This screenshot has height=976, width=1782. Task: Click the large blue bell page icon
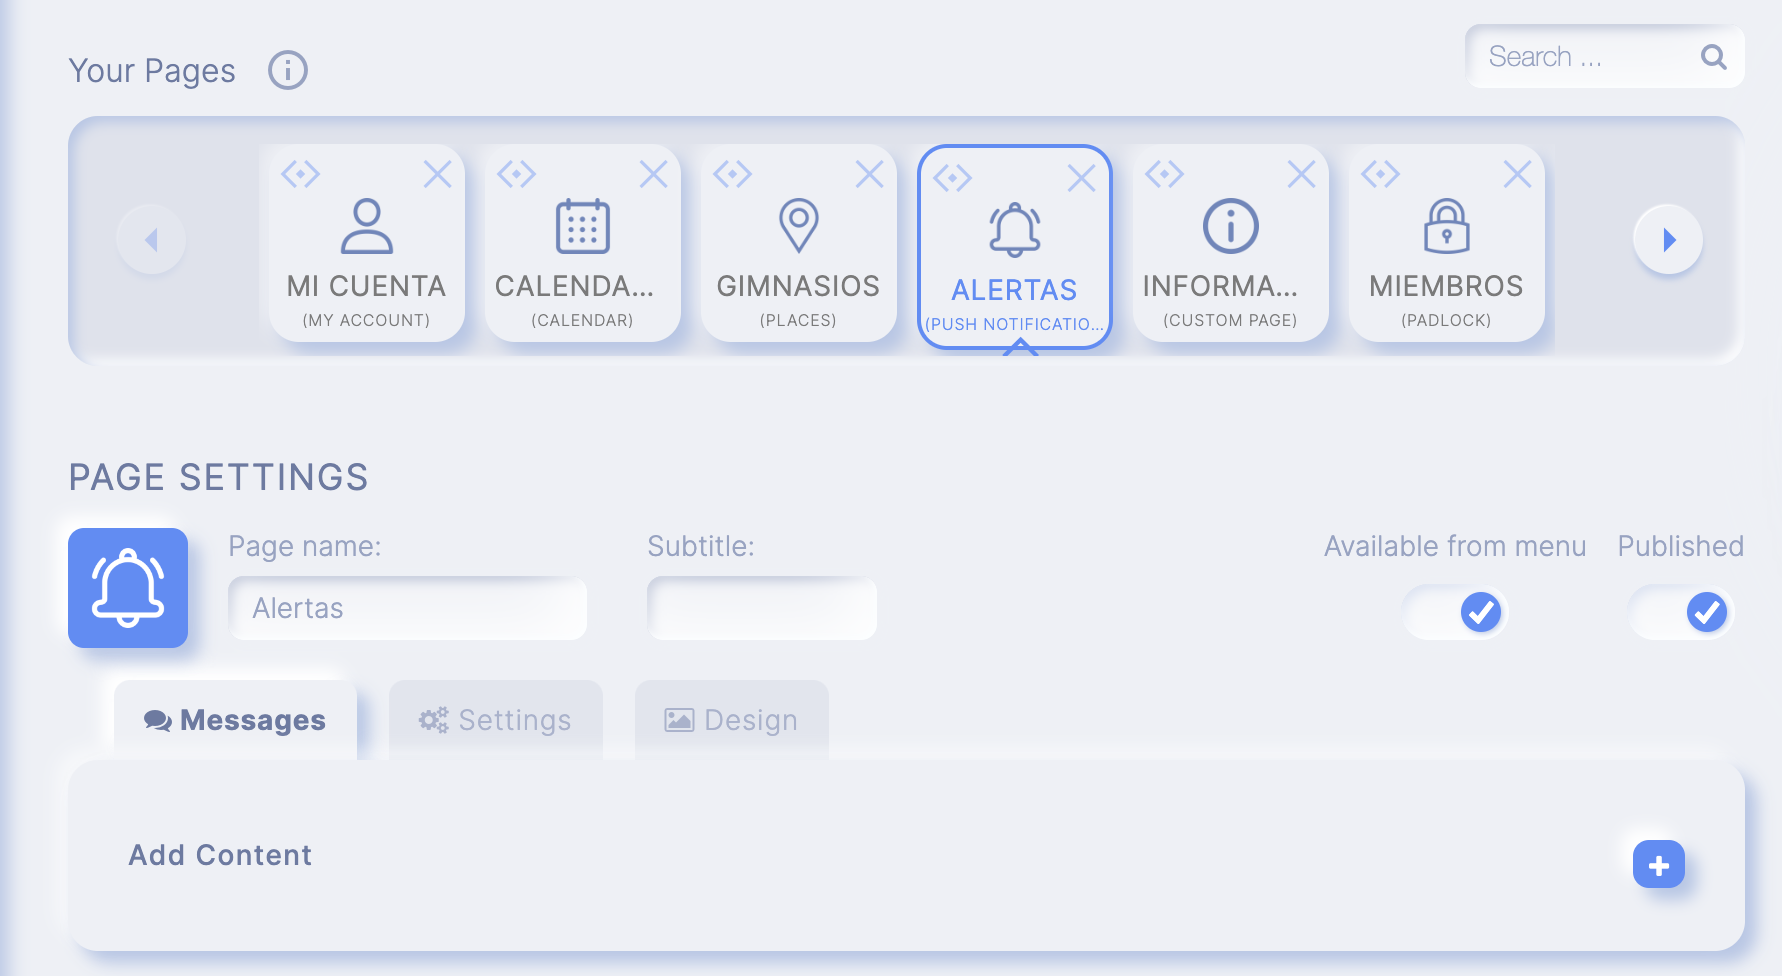tap(128, 588)
